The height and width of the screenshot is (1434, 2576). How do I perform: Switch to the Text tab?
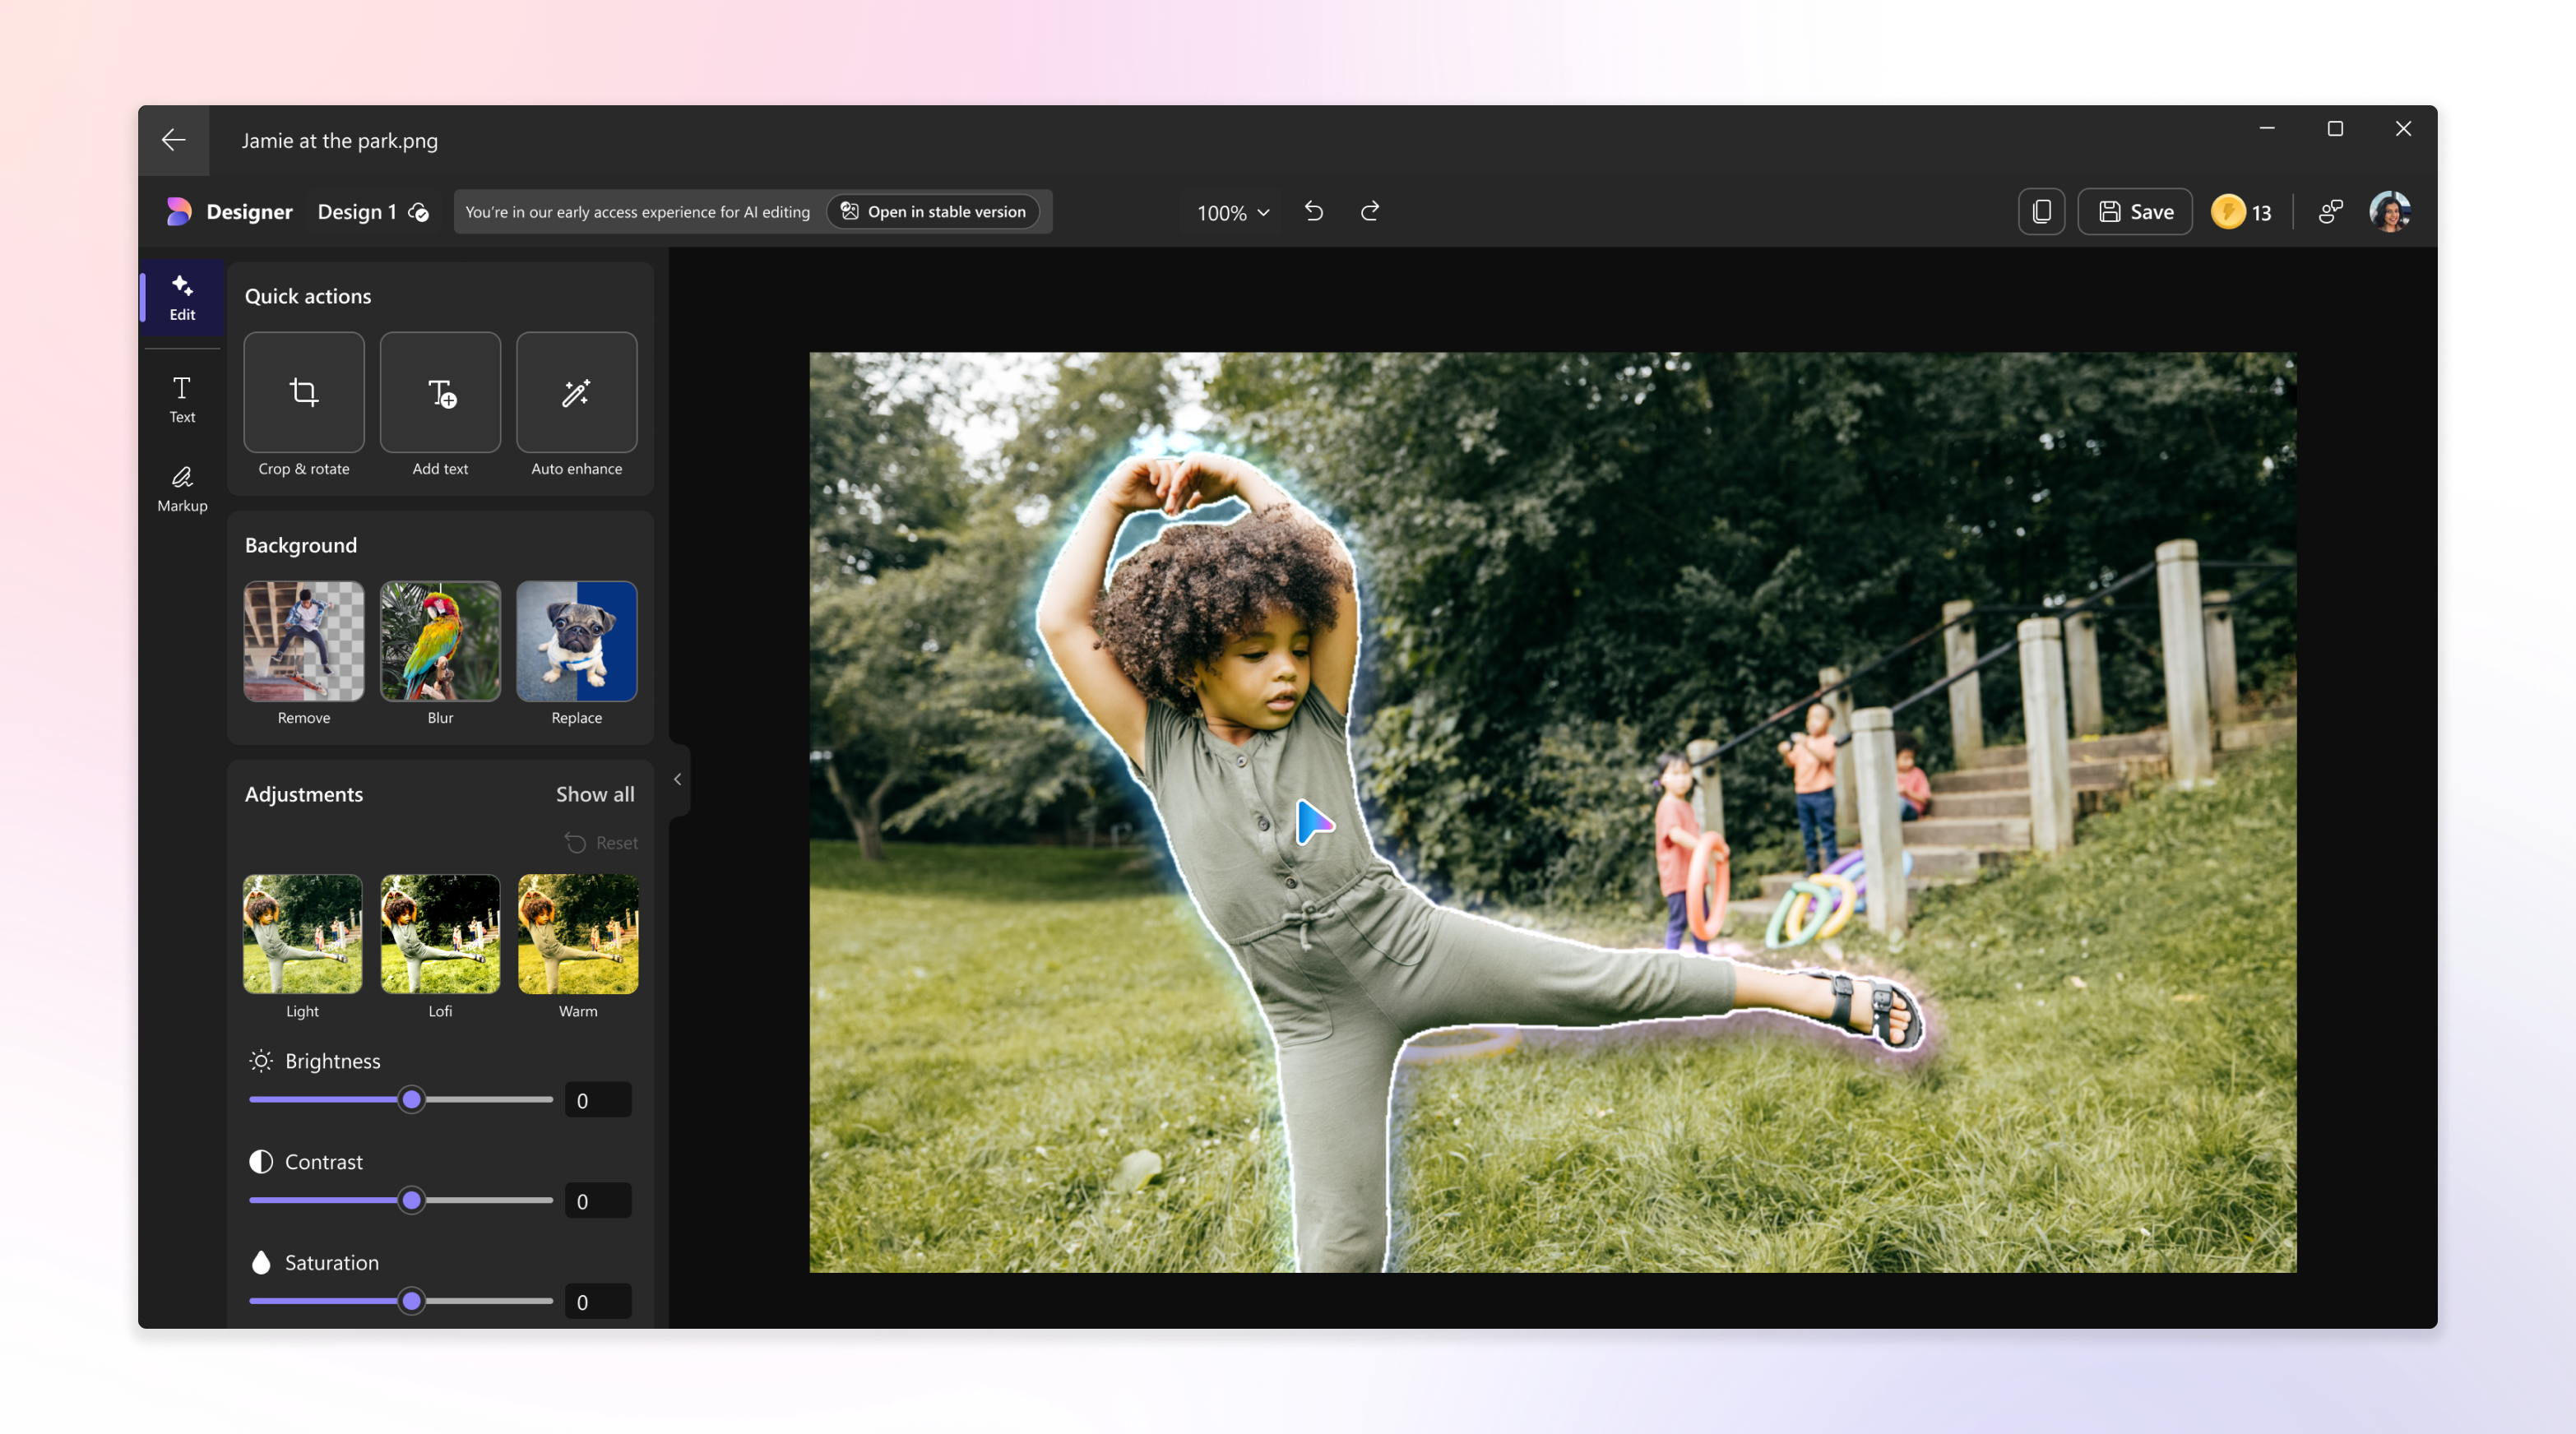click(x=182, y=398)
